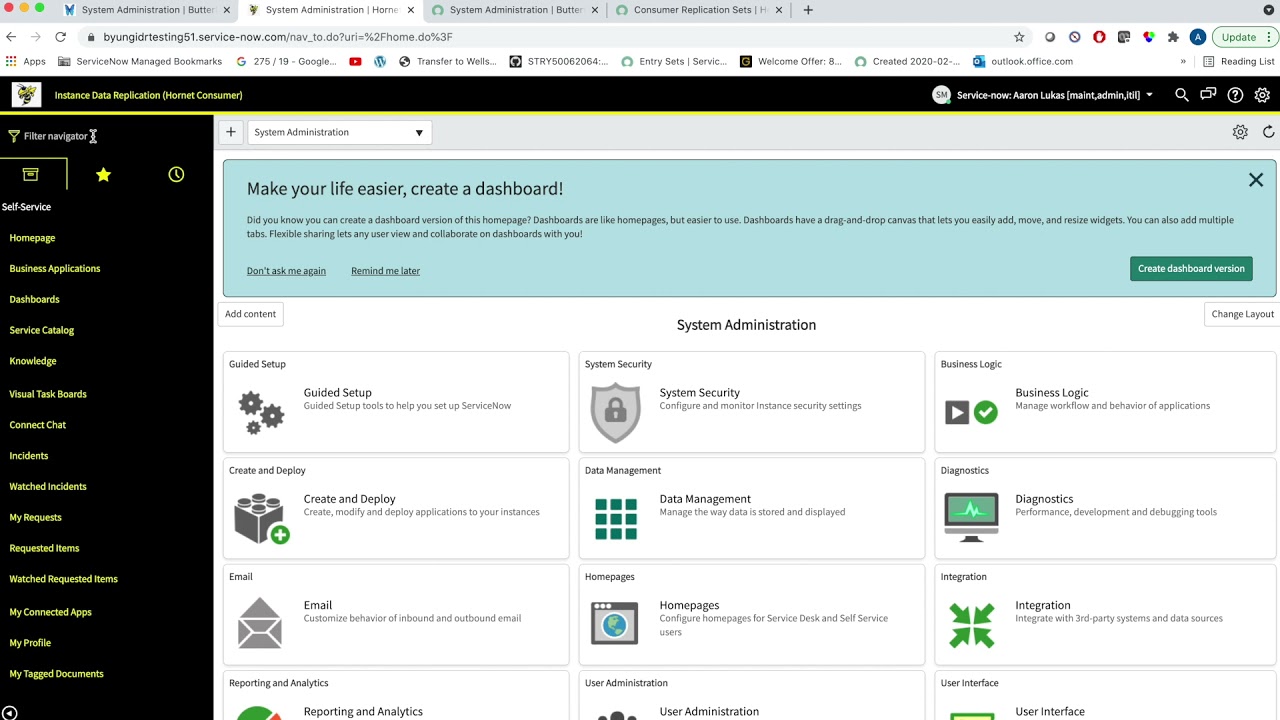
Task: Click the browser back arrow
Action: 11,37
